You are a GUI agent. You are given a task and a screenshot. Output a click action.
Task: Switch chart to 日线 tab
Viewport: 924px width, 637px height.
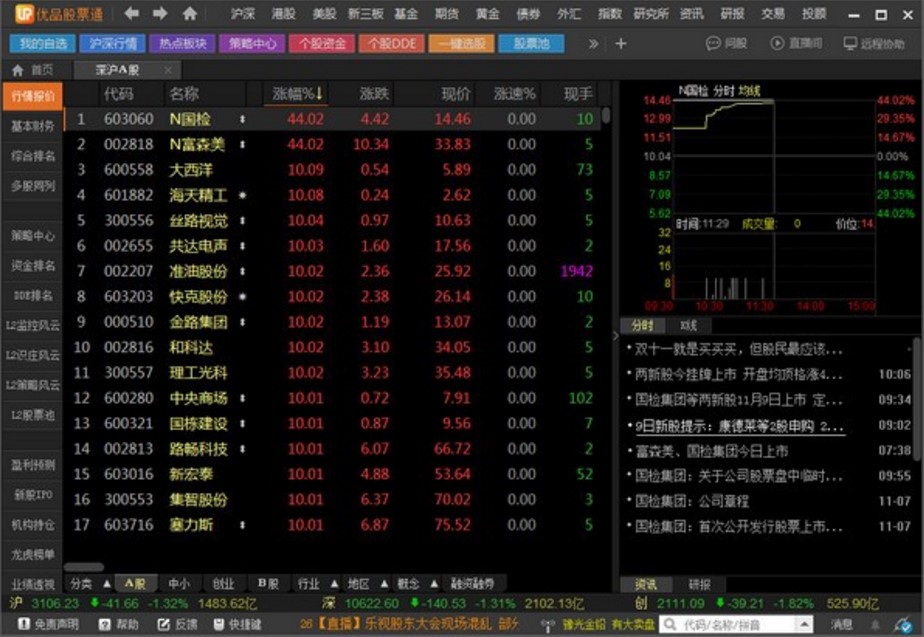click(x=688, y=325)
